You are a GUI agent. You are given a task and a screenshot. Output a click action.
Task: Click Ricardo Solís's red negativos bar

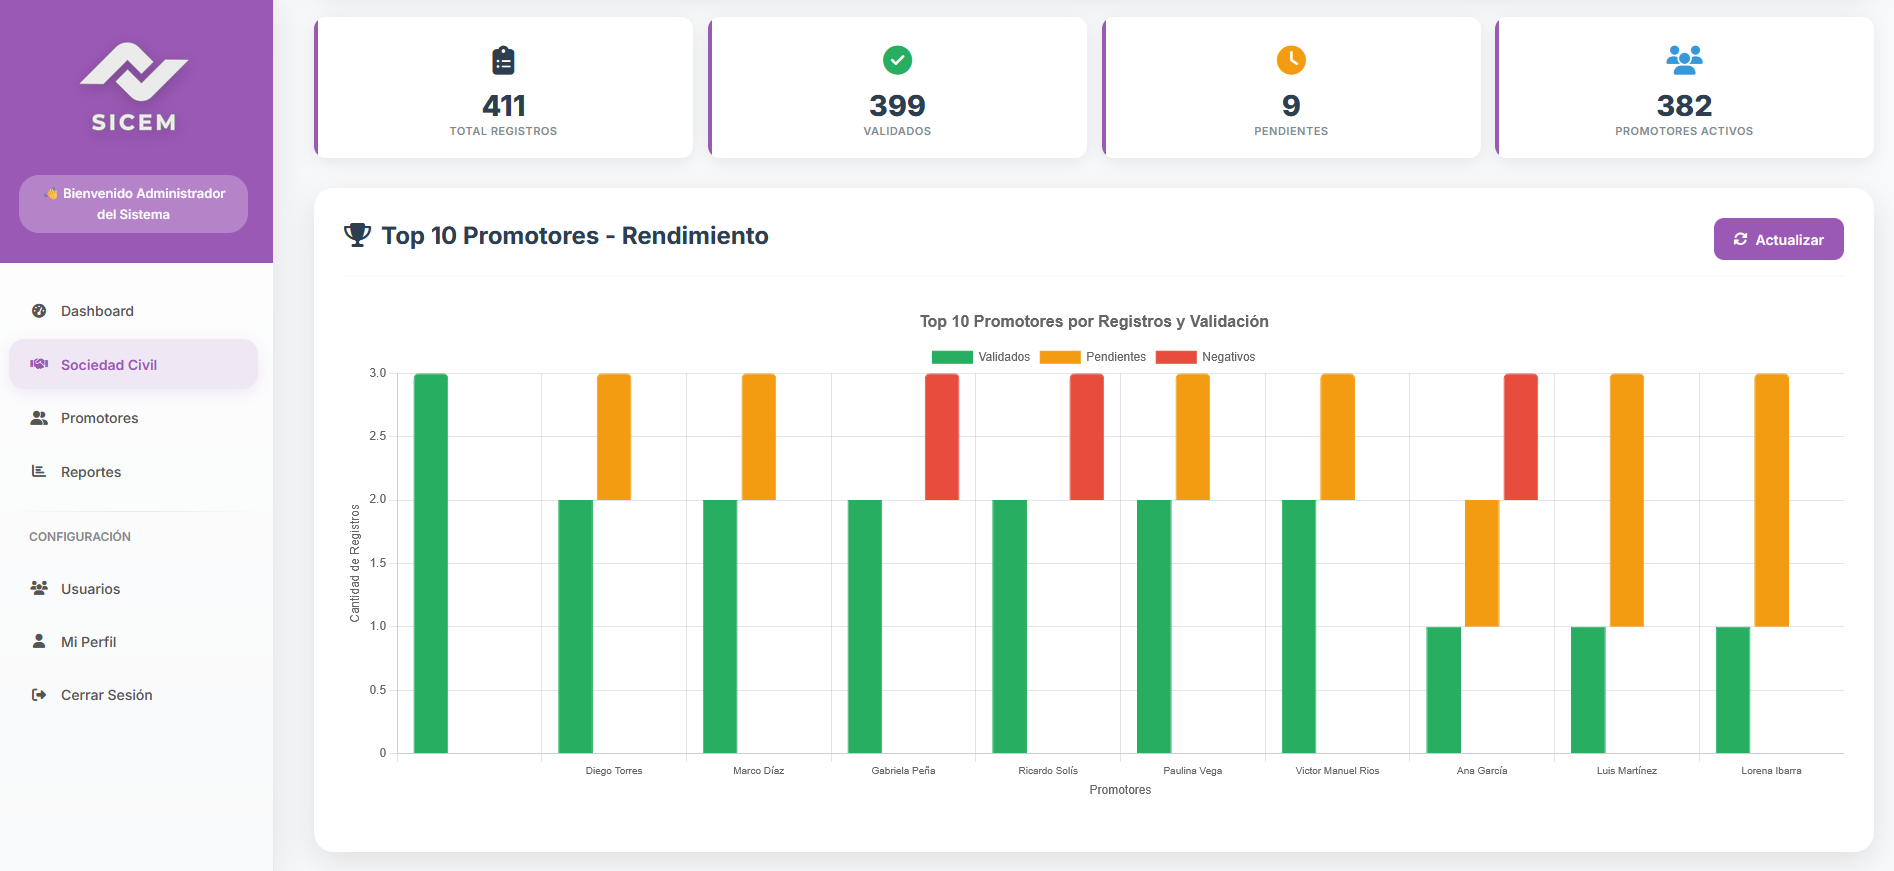[1087, 437]
